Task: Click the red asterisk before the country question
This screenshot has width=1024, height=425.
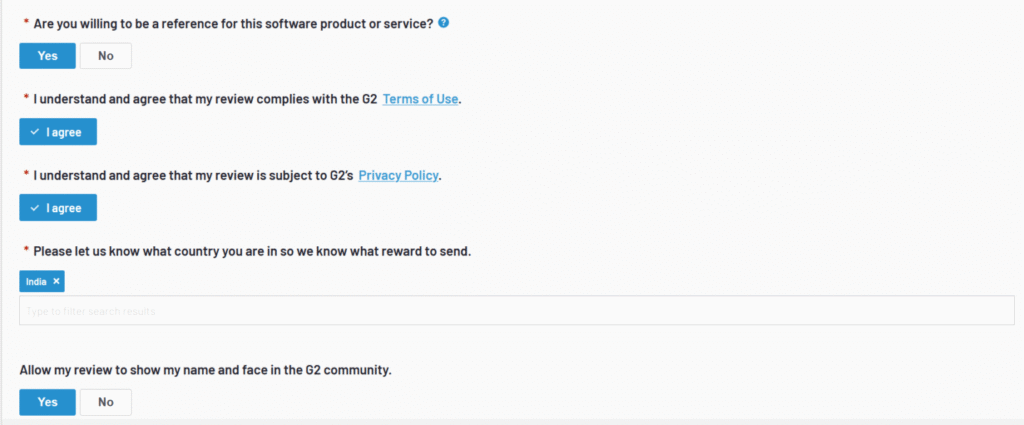Action: tap(25, 250)
